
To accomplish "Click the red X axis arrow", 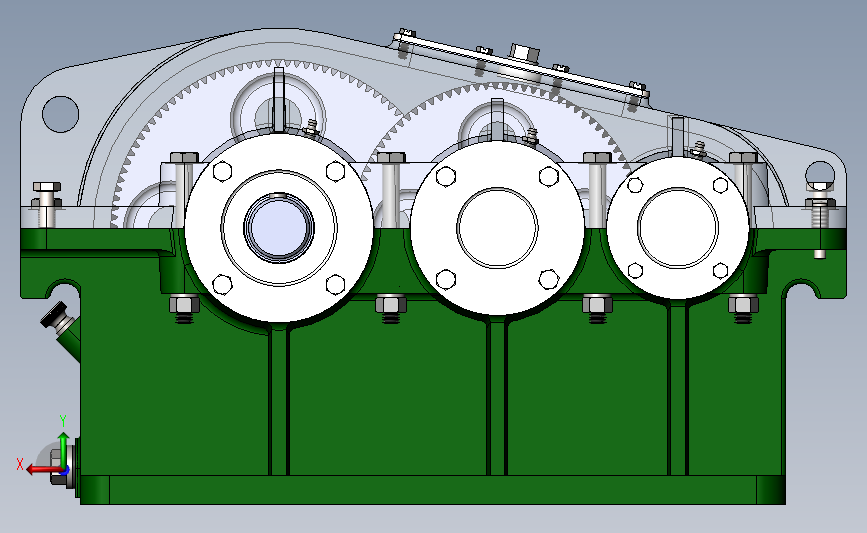I will point(43,470).
